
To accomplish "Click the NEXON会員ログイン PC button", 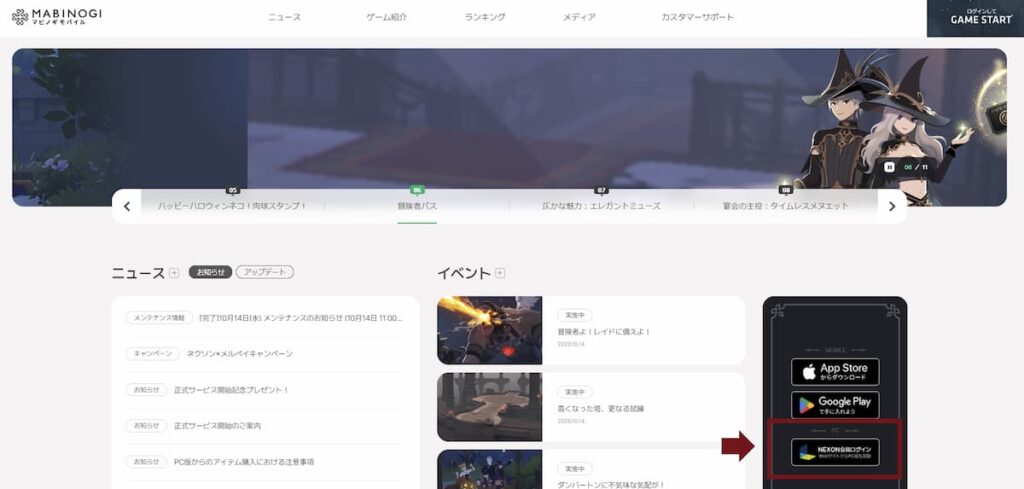I will (835, 452).
